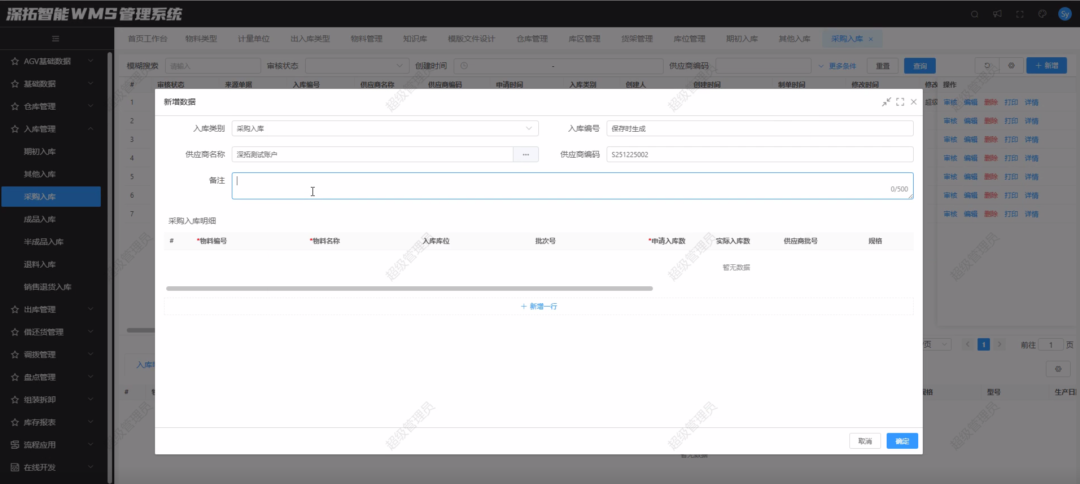Click the 备注 remarks text area
Image resolution: width=1080 pixels, height=484 pixels.
[x=572, y=186]
